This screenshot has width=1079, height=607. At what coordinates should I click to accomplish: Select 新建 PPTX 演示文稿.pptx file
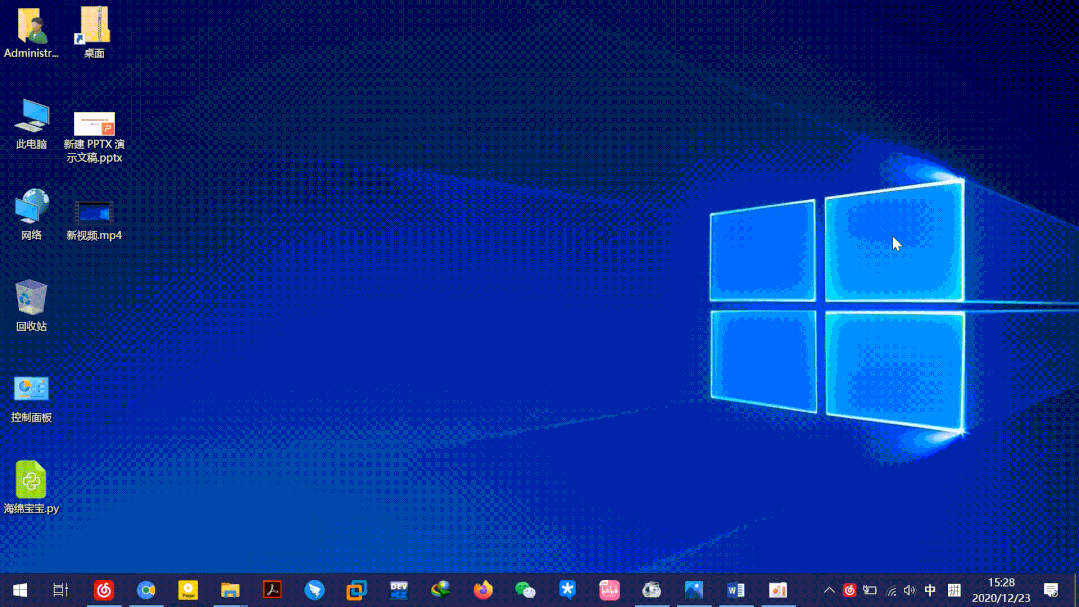pyautogui.click(x=94, y=138)
